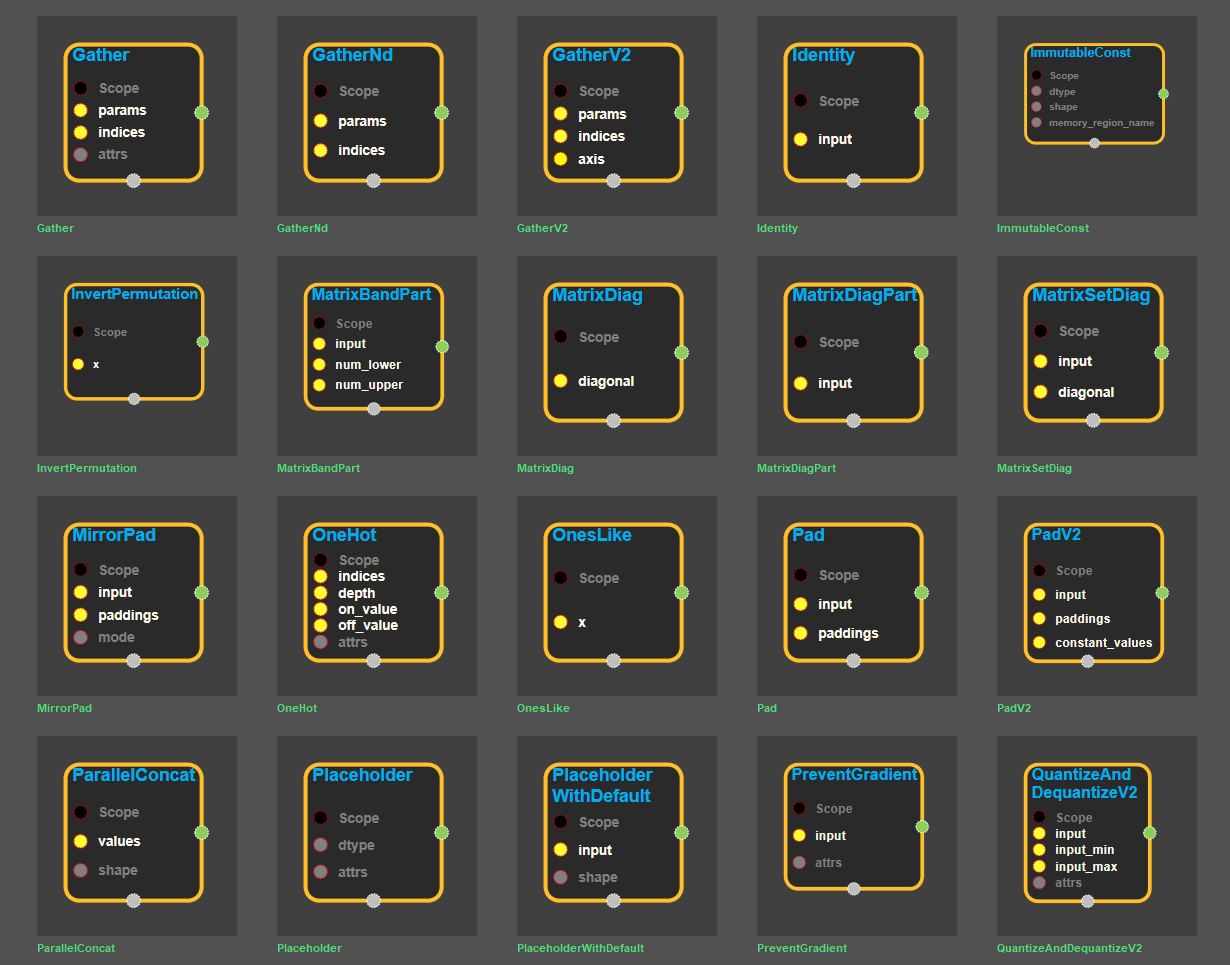Click the bottom gray port of Pad node
Screen dimensions: 1230x965
pos(853,660)
